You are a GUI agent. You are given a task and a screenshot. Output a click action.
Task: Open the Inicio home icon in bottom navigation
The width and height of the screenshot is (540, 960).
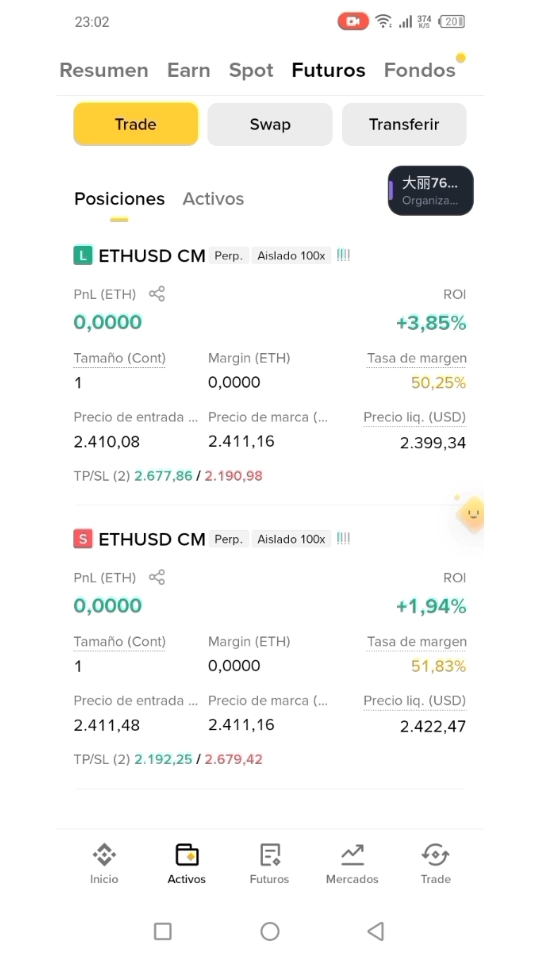tap(104, 855)
